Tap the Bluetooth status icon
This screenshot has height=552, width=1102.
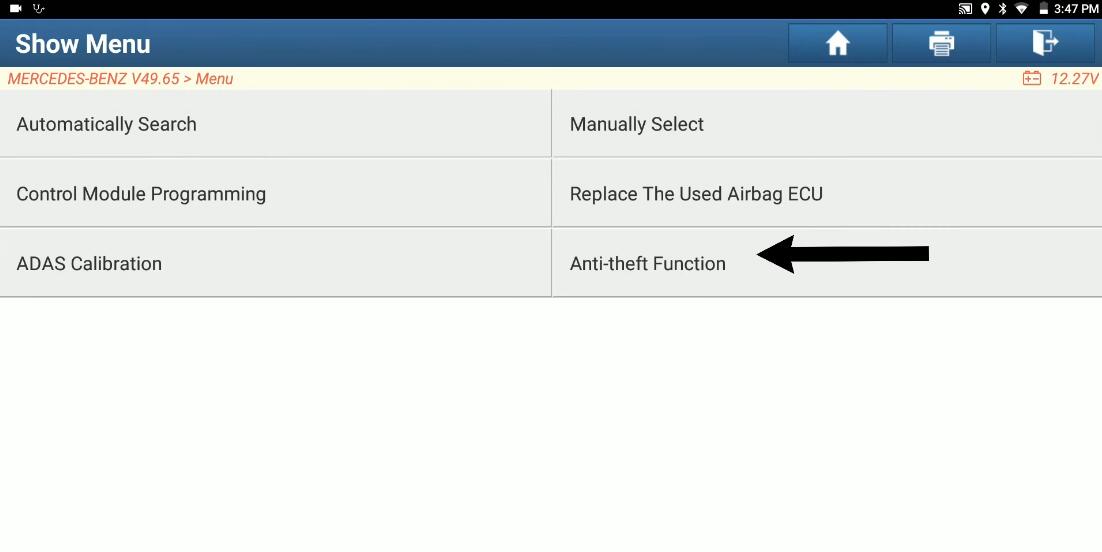1003,9
